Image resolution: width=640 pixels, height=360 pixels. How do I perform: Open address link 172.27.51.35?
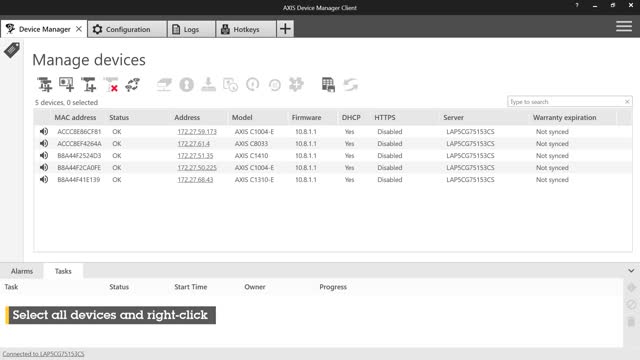(x=195, y=156)
